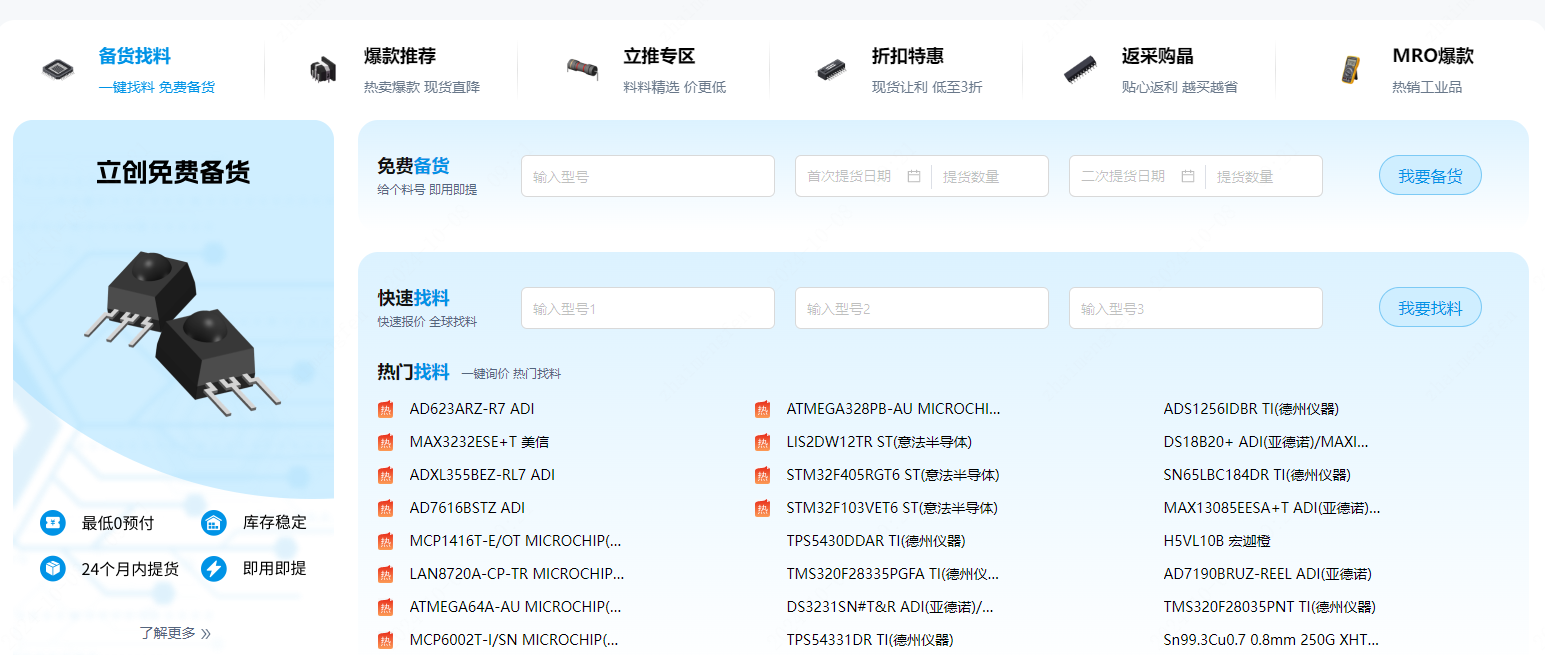Expand the 了解更多 double chevron
Viewport: 1545px width, 655px height.
point(206,633)
